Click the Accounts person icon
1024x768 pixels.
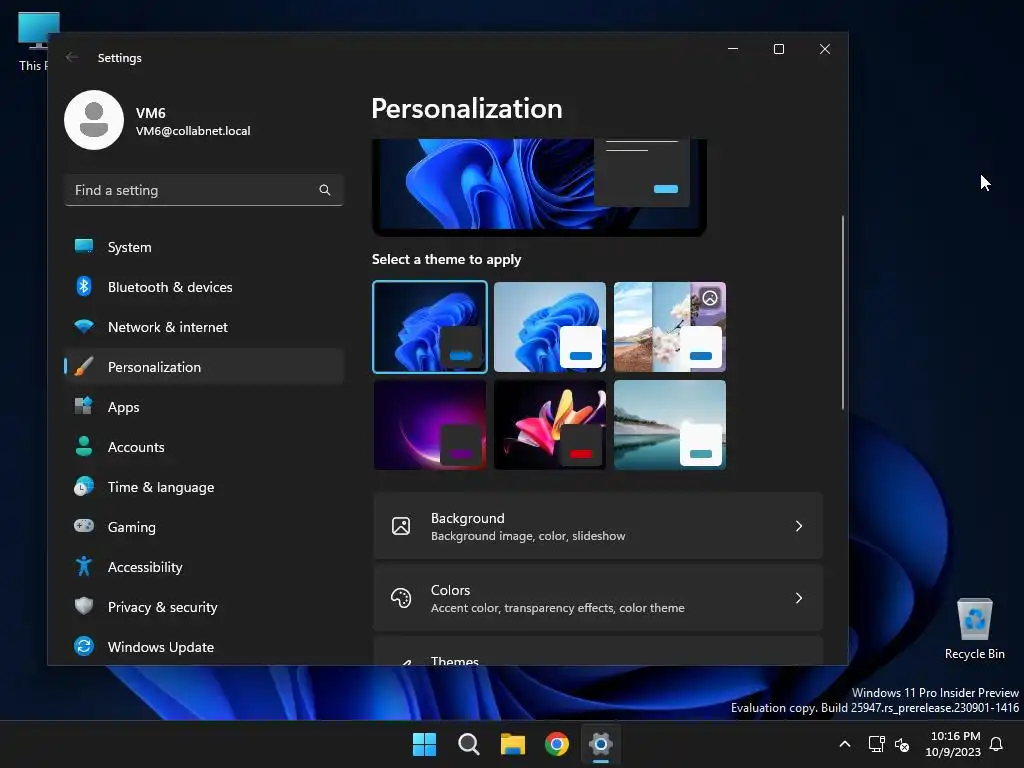[x=84, y=446]
